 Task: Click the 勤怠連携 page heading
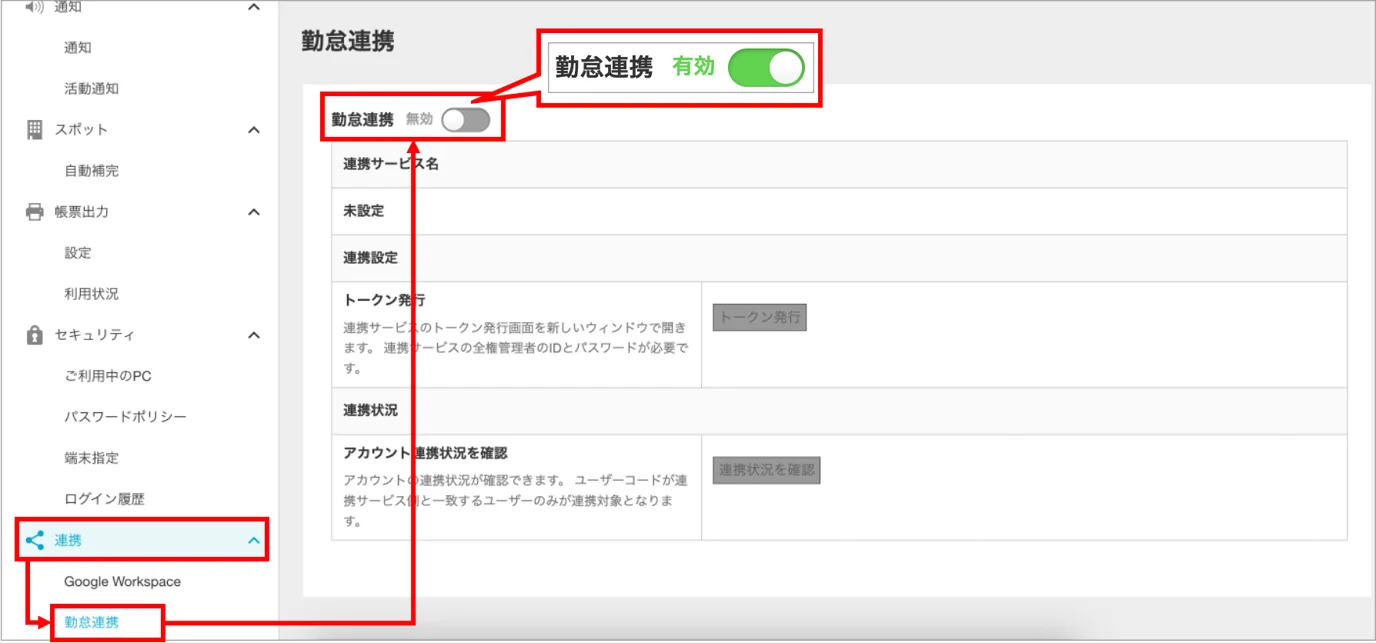(x=348, y=41)
